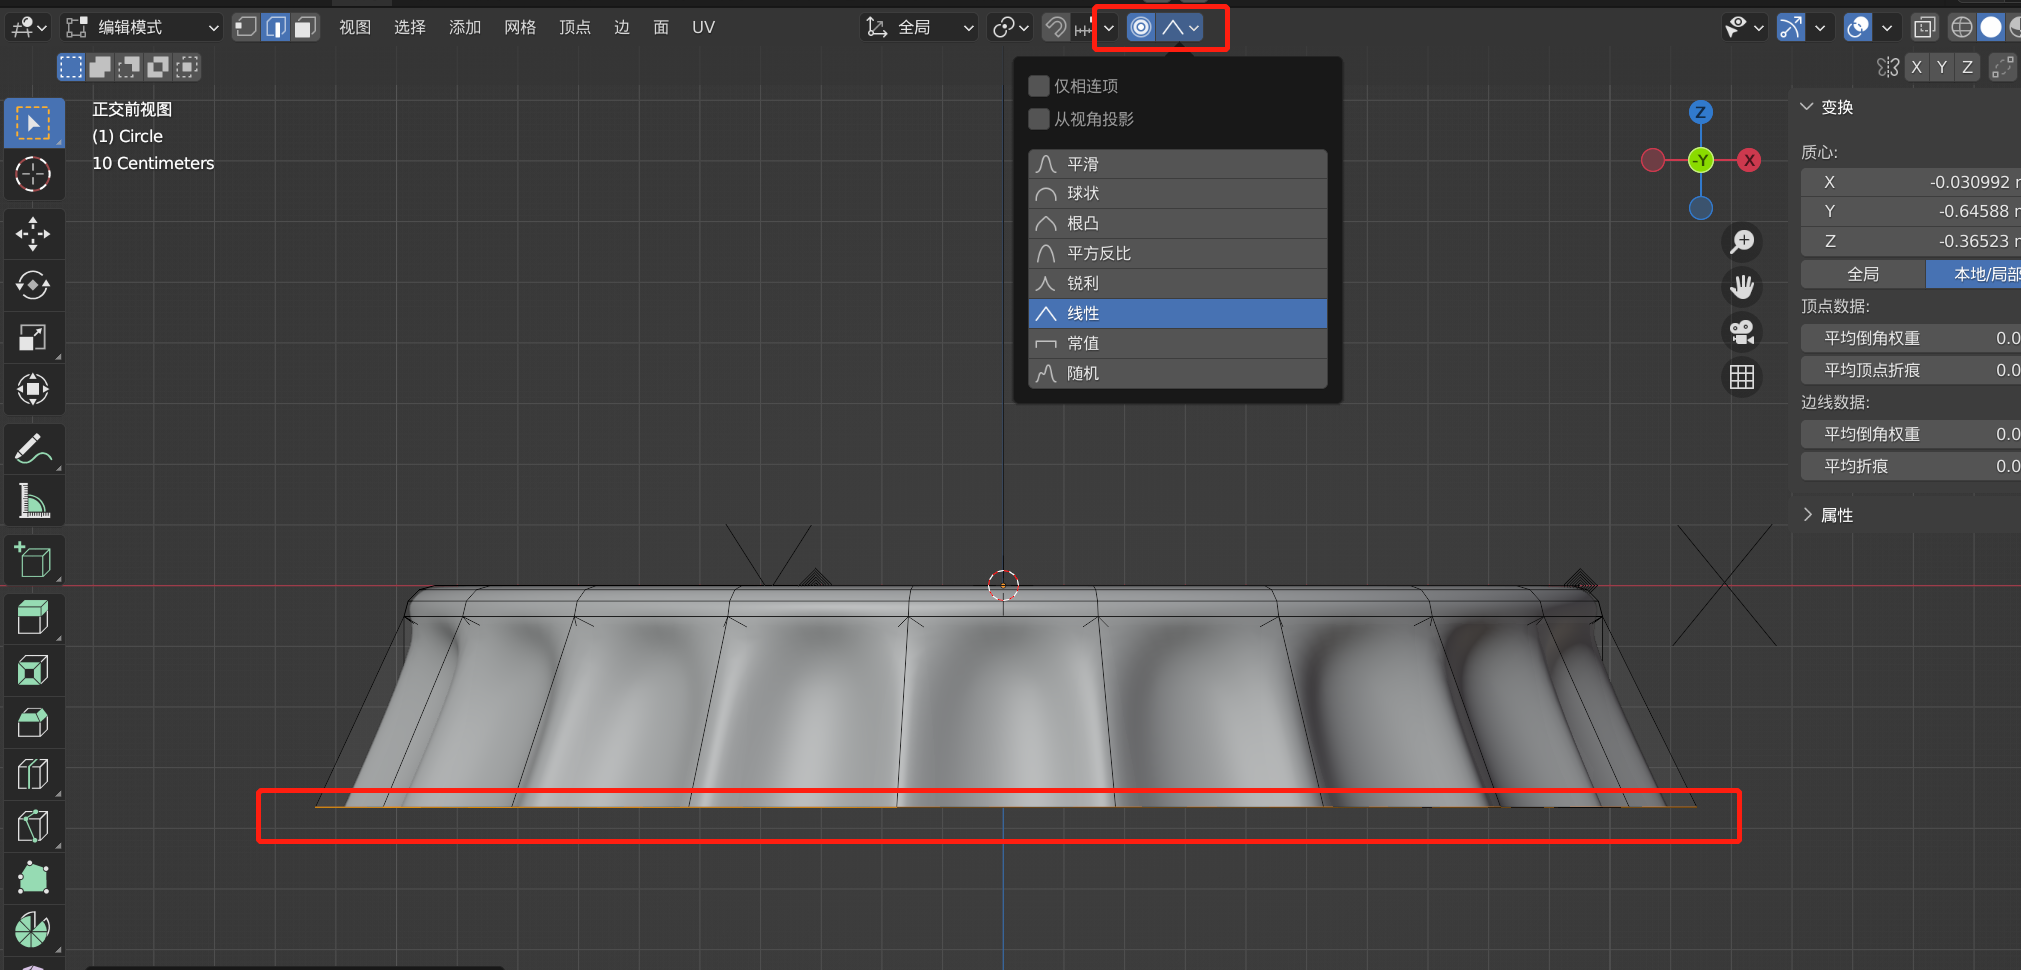Open the selectability and visibility dropdown
2021x970 pixels.
click(1744, 27)
